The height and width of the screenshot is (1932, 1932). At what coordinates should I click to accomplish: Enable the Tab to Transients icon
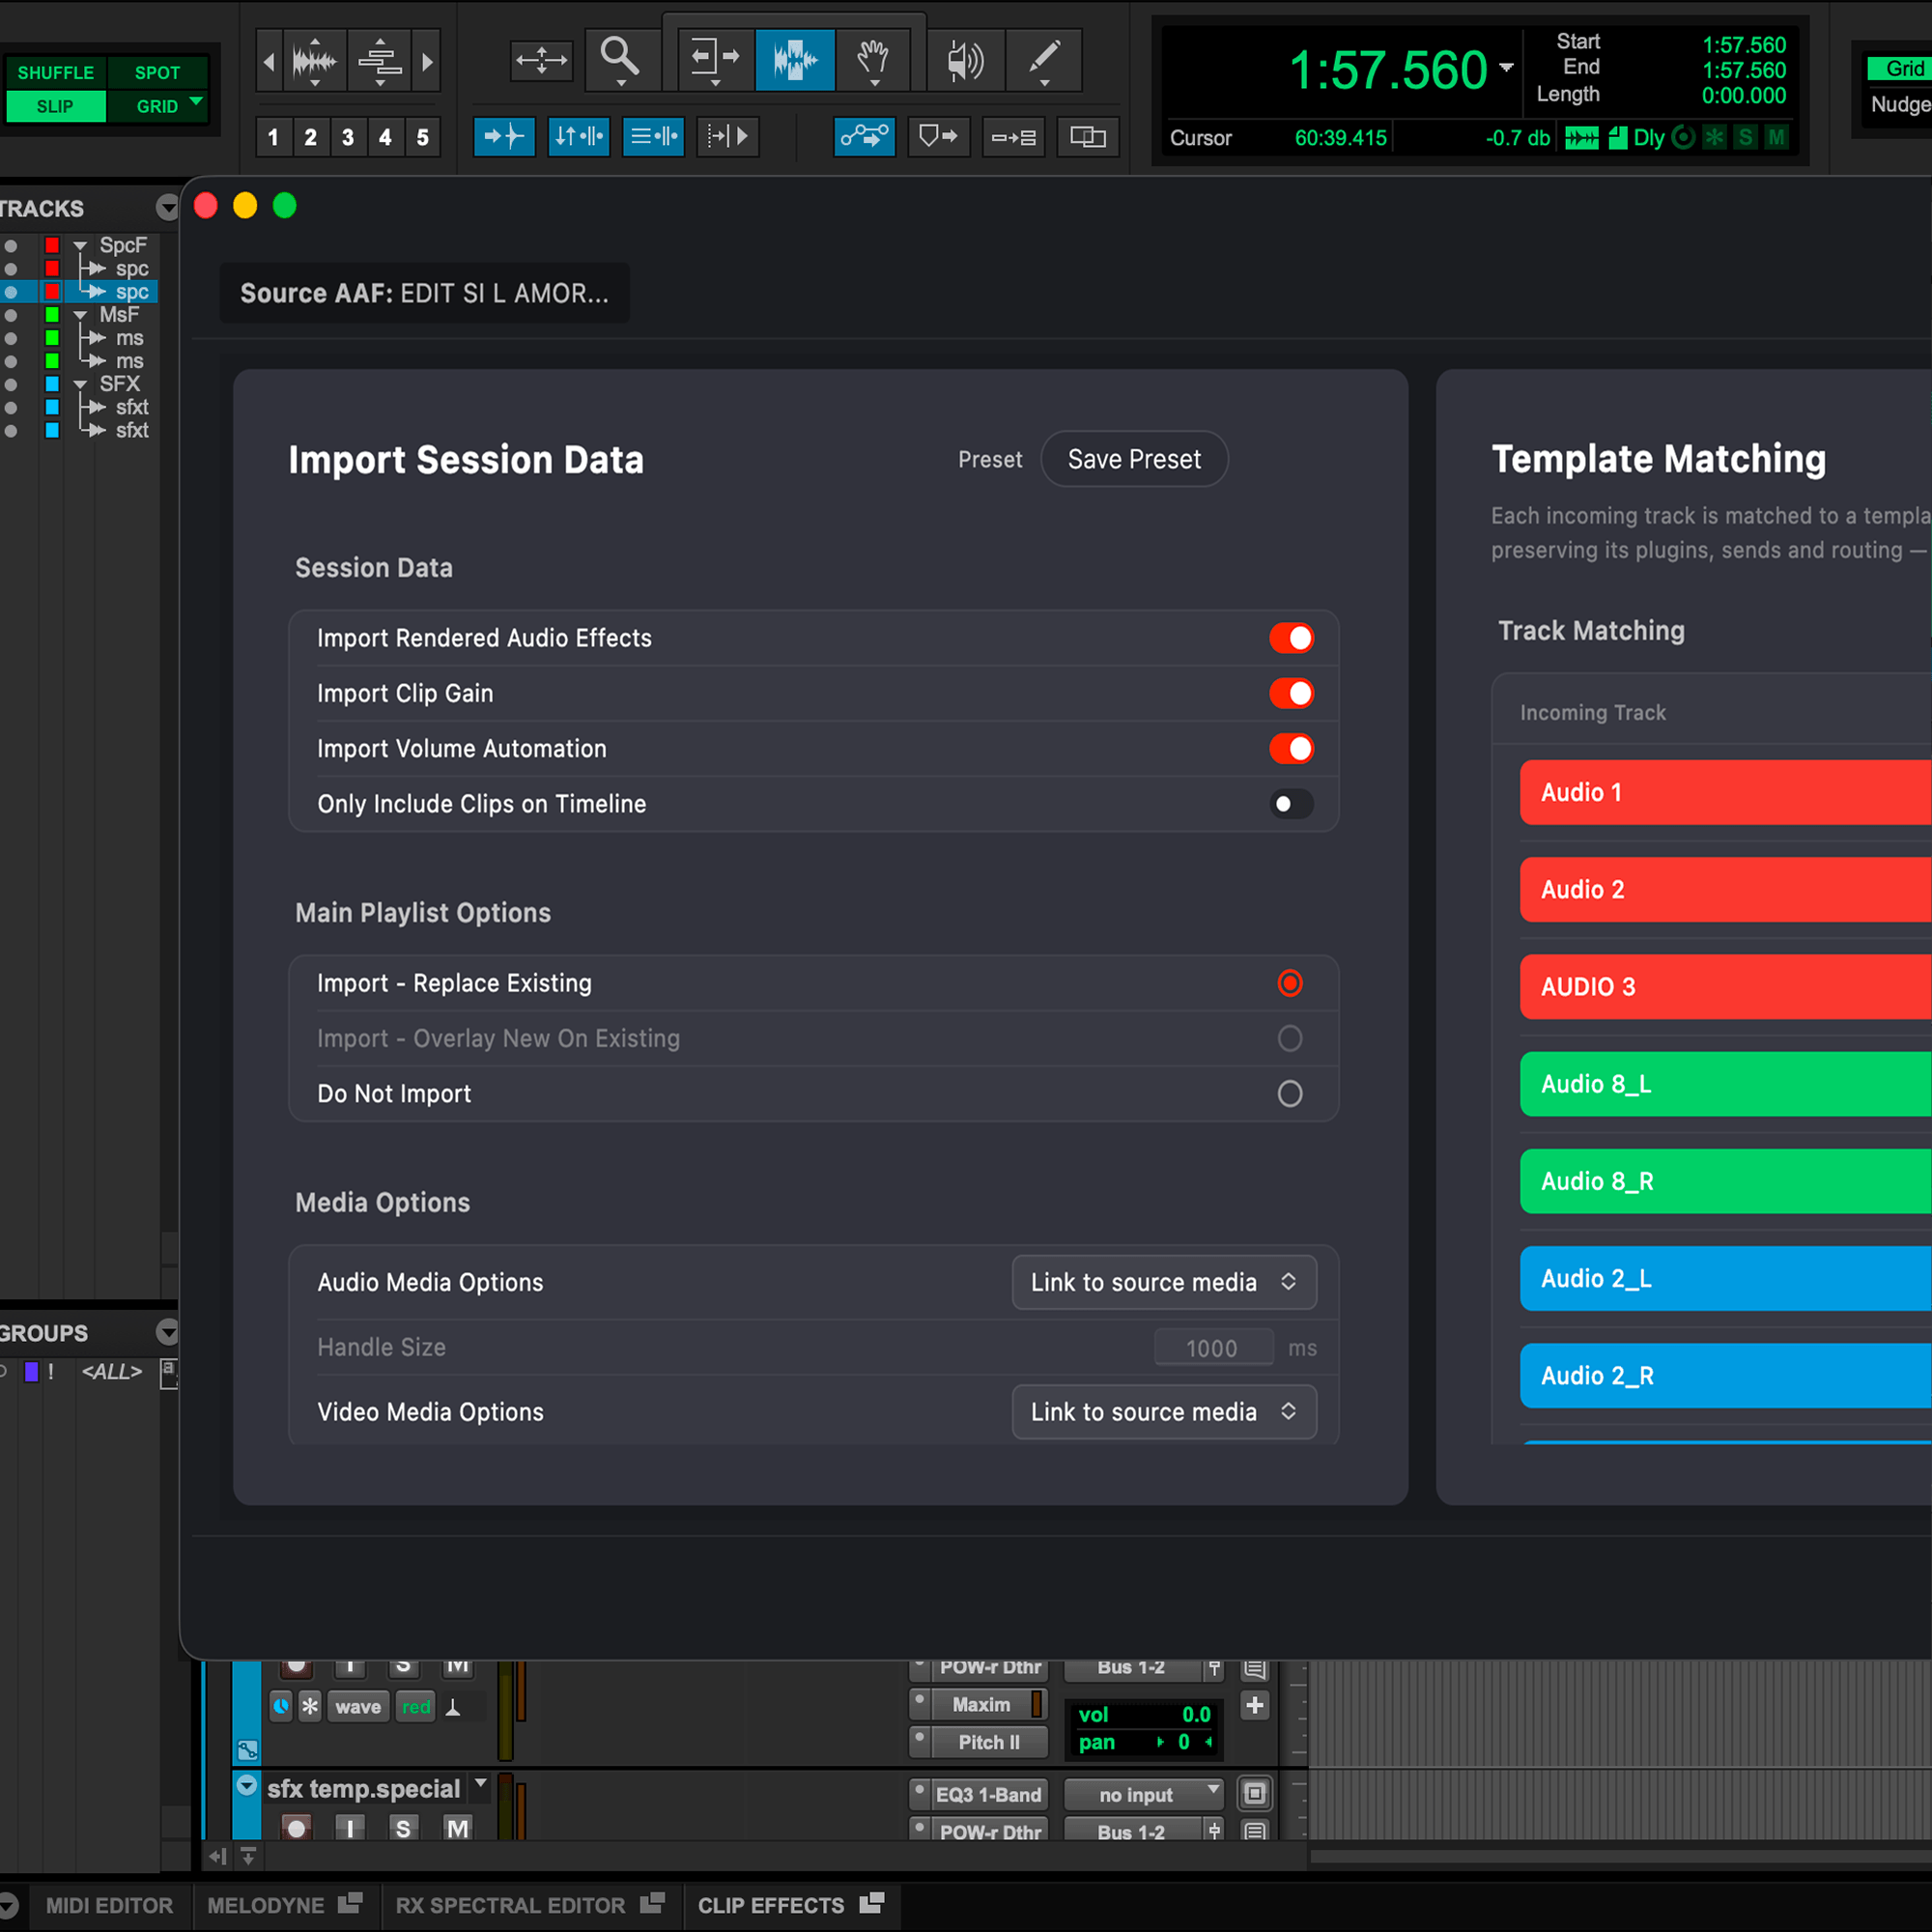tap(504, 137)
